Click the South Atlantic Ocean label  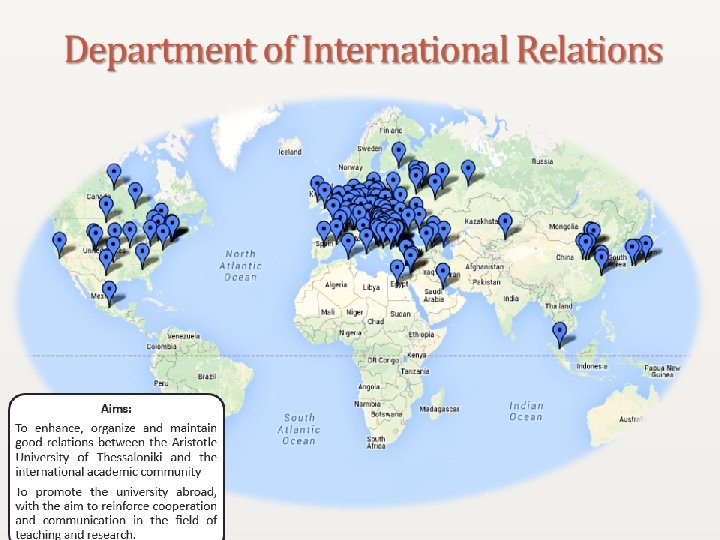coord(299,429)
